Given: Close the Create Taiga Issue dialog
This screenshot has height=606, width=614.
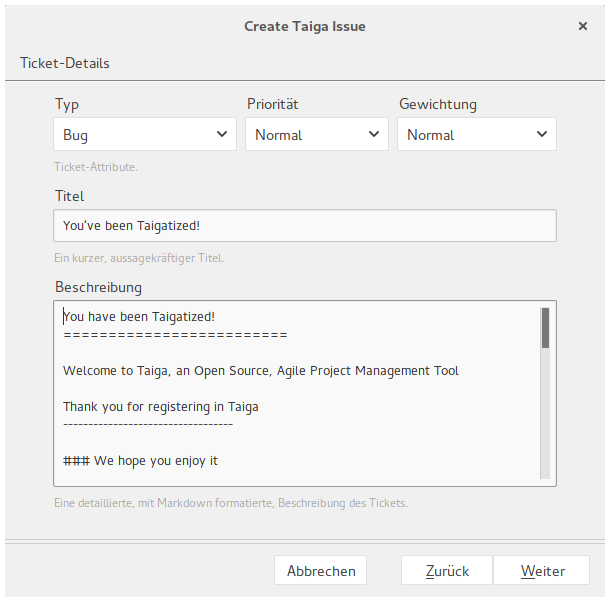Looking at the screenshot, I should click(x=582, y=26).
